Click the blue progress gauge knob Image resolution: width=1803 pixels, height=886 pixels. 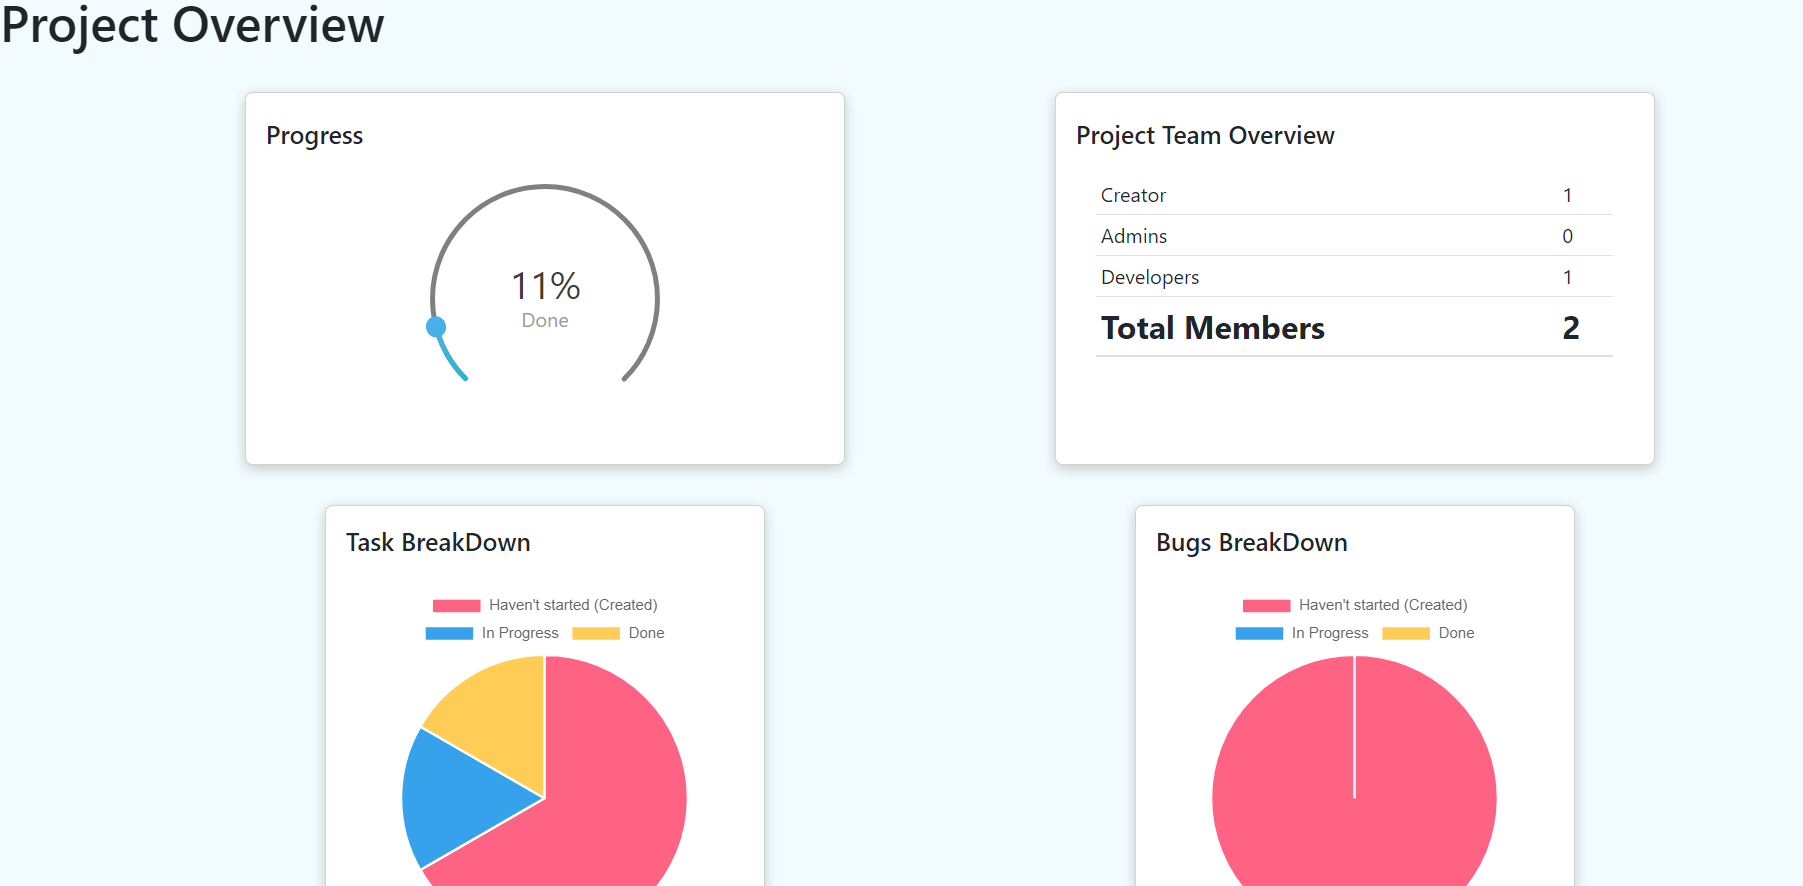(436, 327)
